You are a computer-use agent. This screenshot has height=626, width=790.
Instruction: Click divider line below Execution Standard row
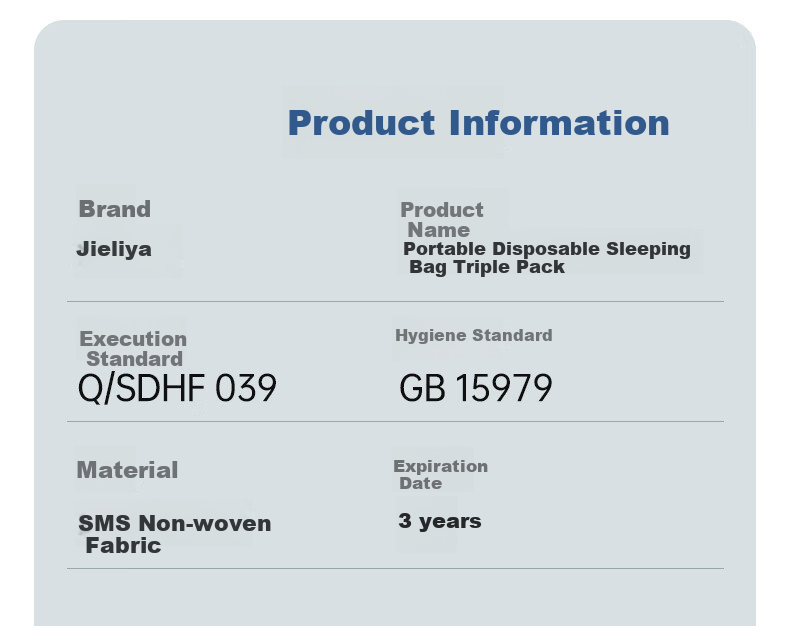point(396,421)
